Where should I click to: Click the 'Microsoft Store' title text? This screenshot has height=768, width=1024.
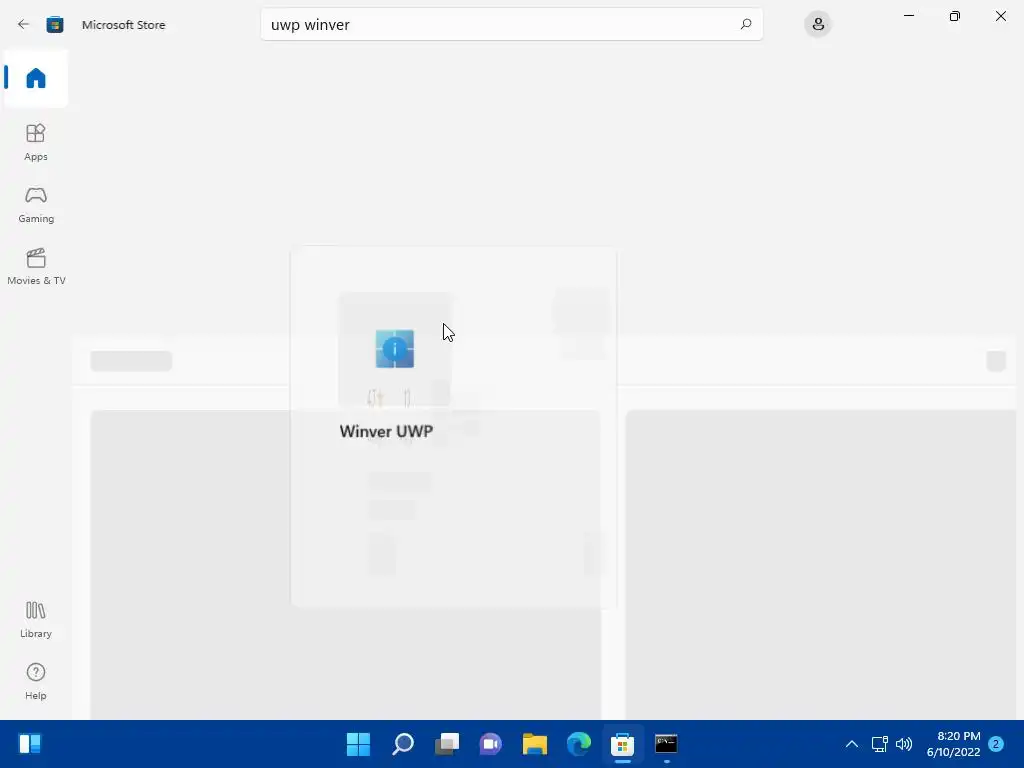point(123,25)
